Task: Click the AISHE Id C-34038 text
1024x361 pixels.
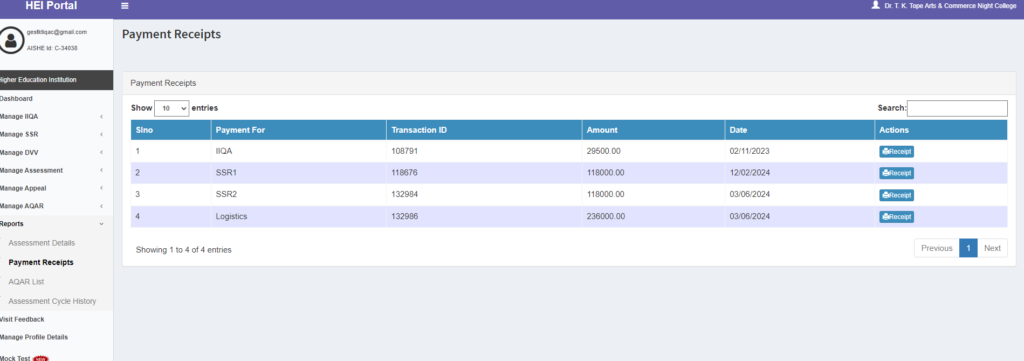Action: (52, 48)
